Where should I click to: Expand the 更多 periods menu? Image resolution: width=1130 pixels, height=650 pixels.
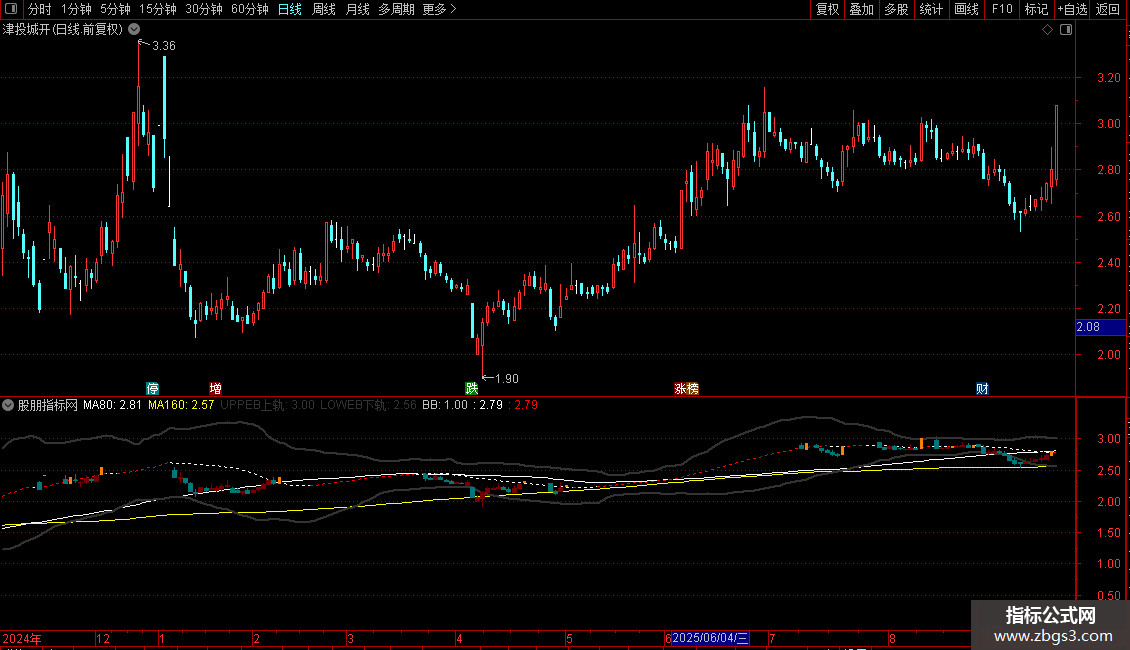coord(439,9)
